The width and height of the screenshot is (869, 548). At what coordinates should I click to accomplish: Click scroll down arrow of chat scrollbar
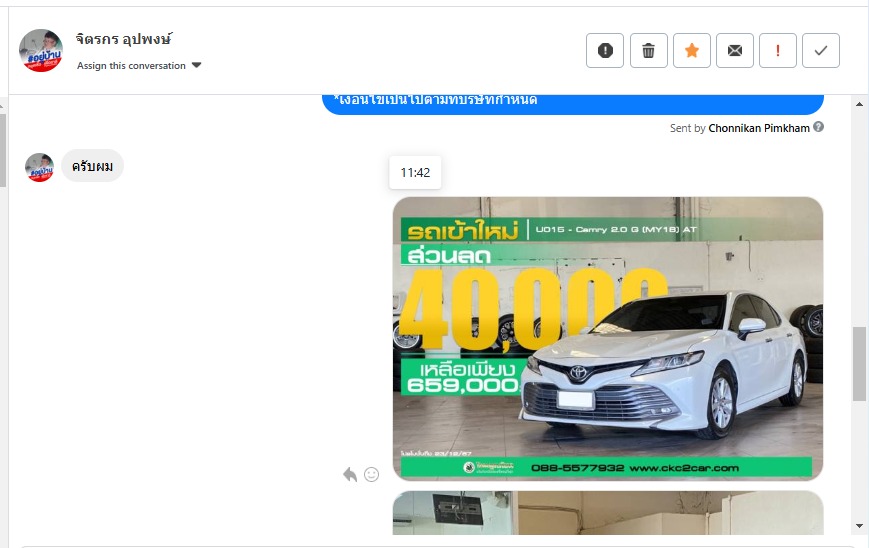point(860,526)
